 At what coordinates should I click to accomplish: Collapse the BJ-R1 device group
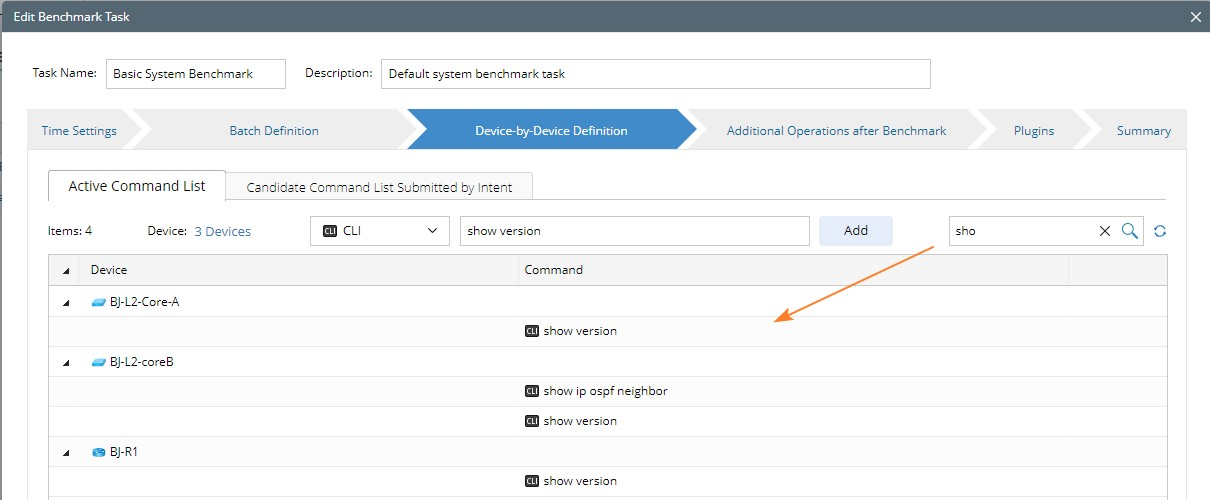tap(66, 452)
